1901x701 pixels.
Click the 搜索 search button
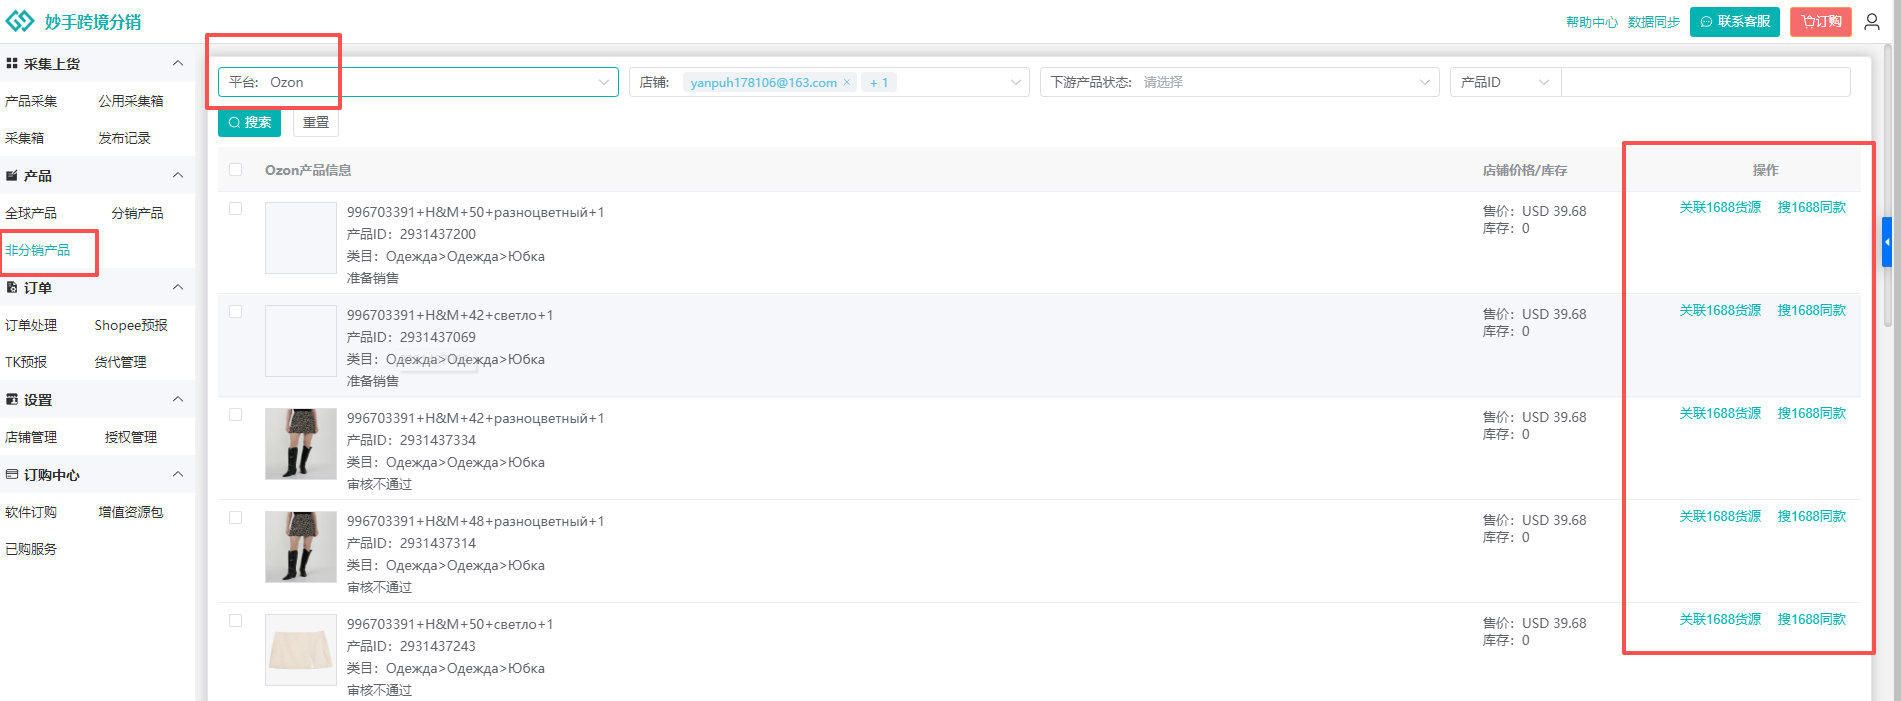[x=249, y=122]
